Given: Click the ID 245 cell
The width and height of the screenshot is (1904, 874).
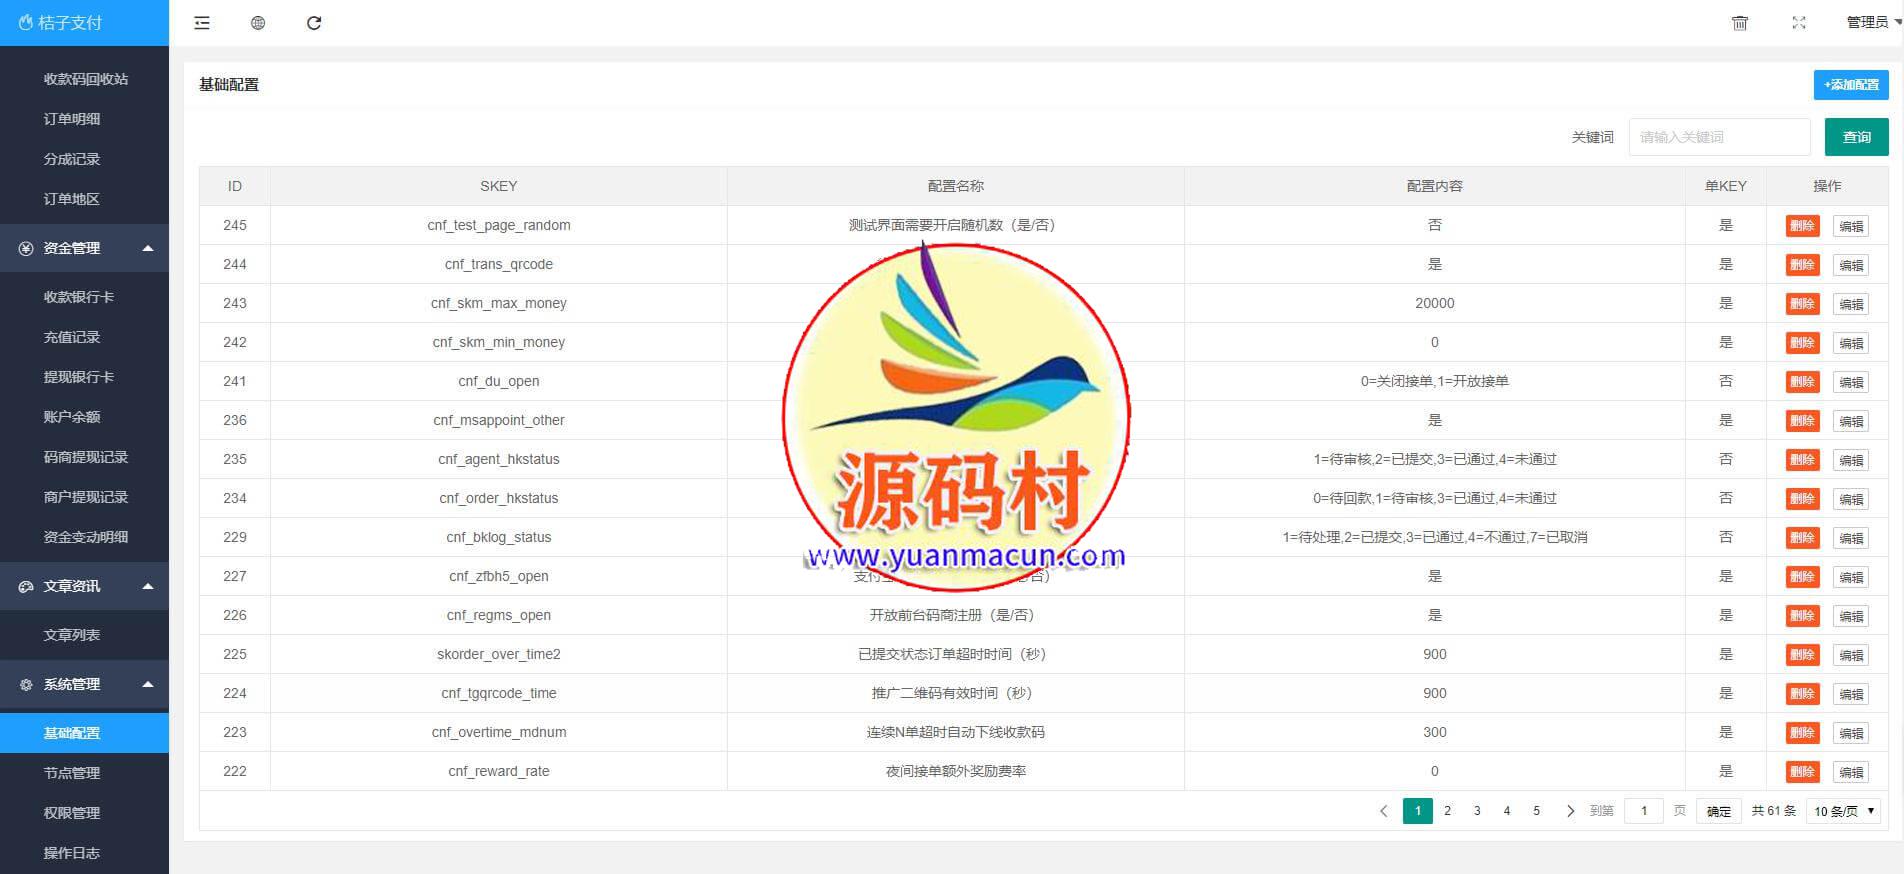Looking at the screenshot, I should [x=235, y=225].
